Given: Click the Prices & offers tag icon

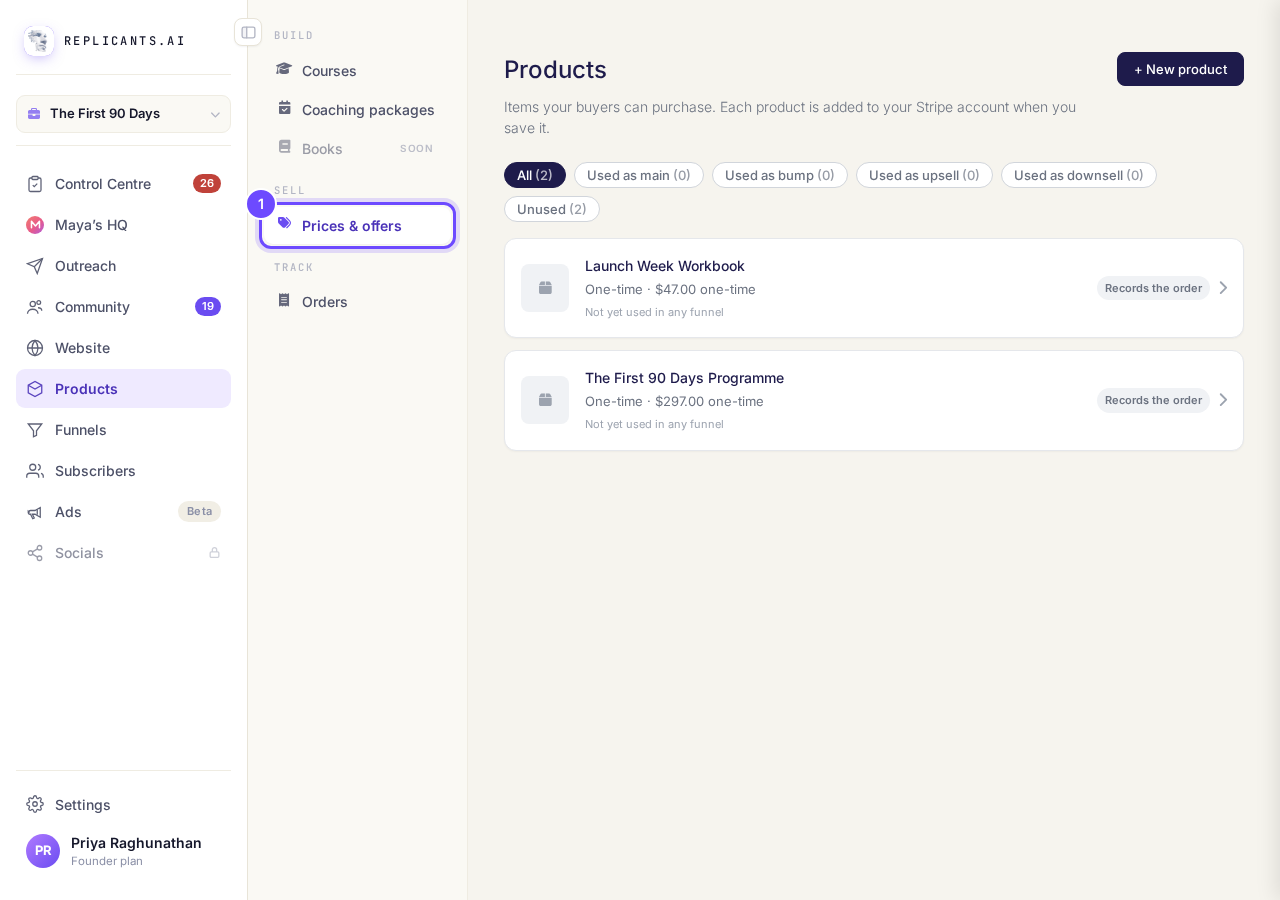Looking at the screenshot, I should (284, 224).
